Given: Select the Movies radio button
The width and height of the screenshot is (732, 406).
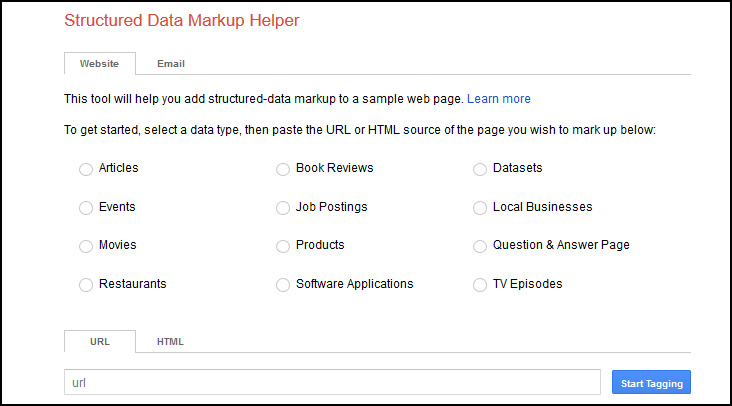Looking at the screenshot, I should 86,246.
